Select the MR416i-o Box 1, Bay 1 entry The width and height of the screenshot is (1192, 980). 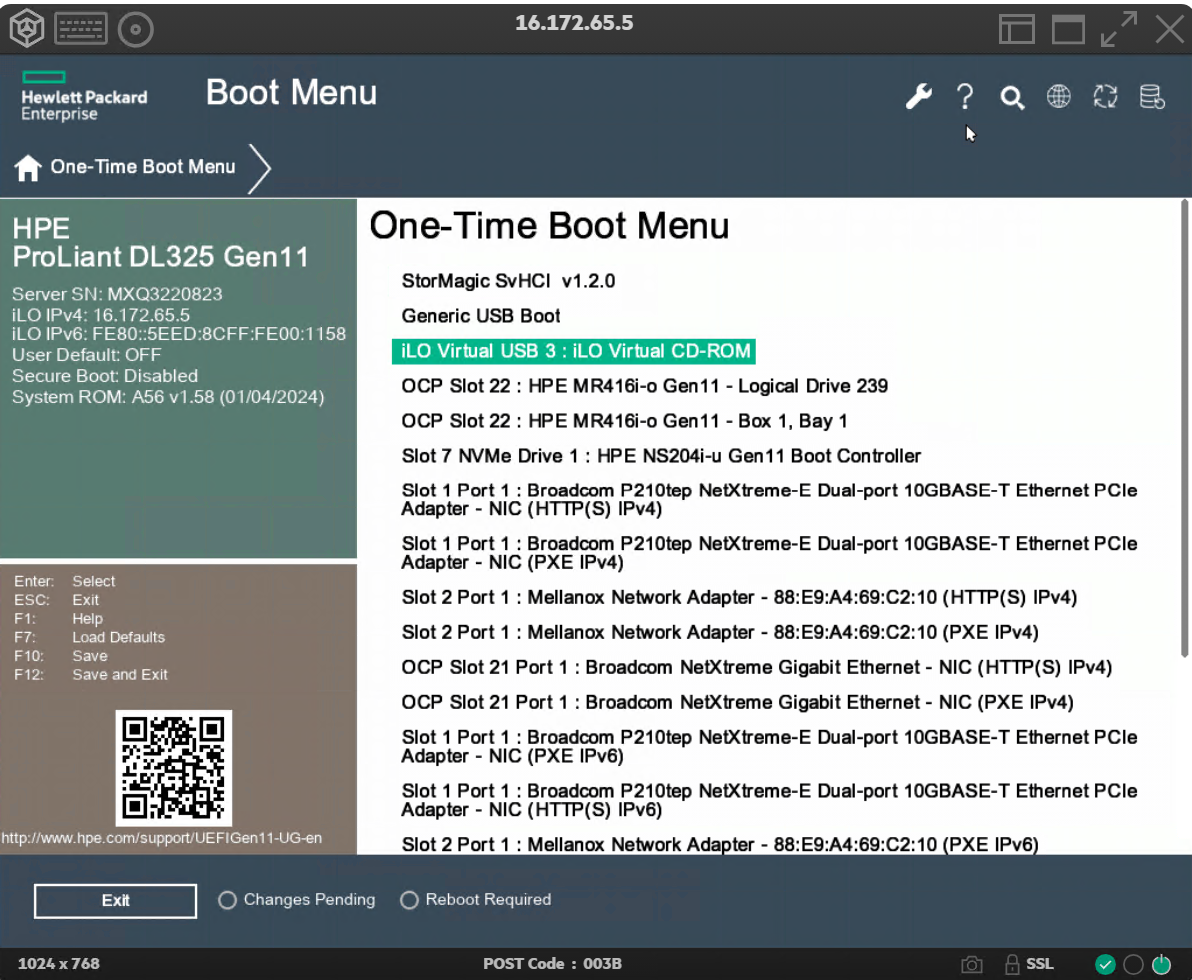point(624,421)
